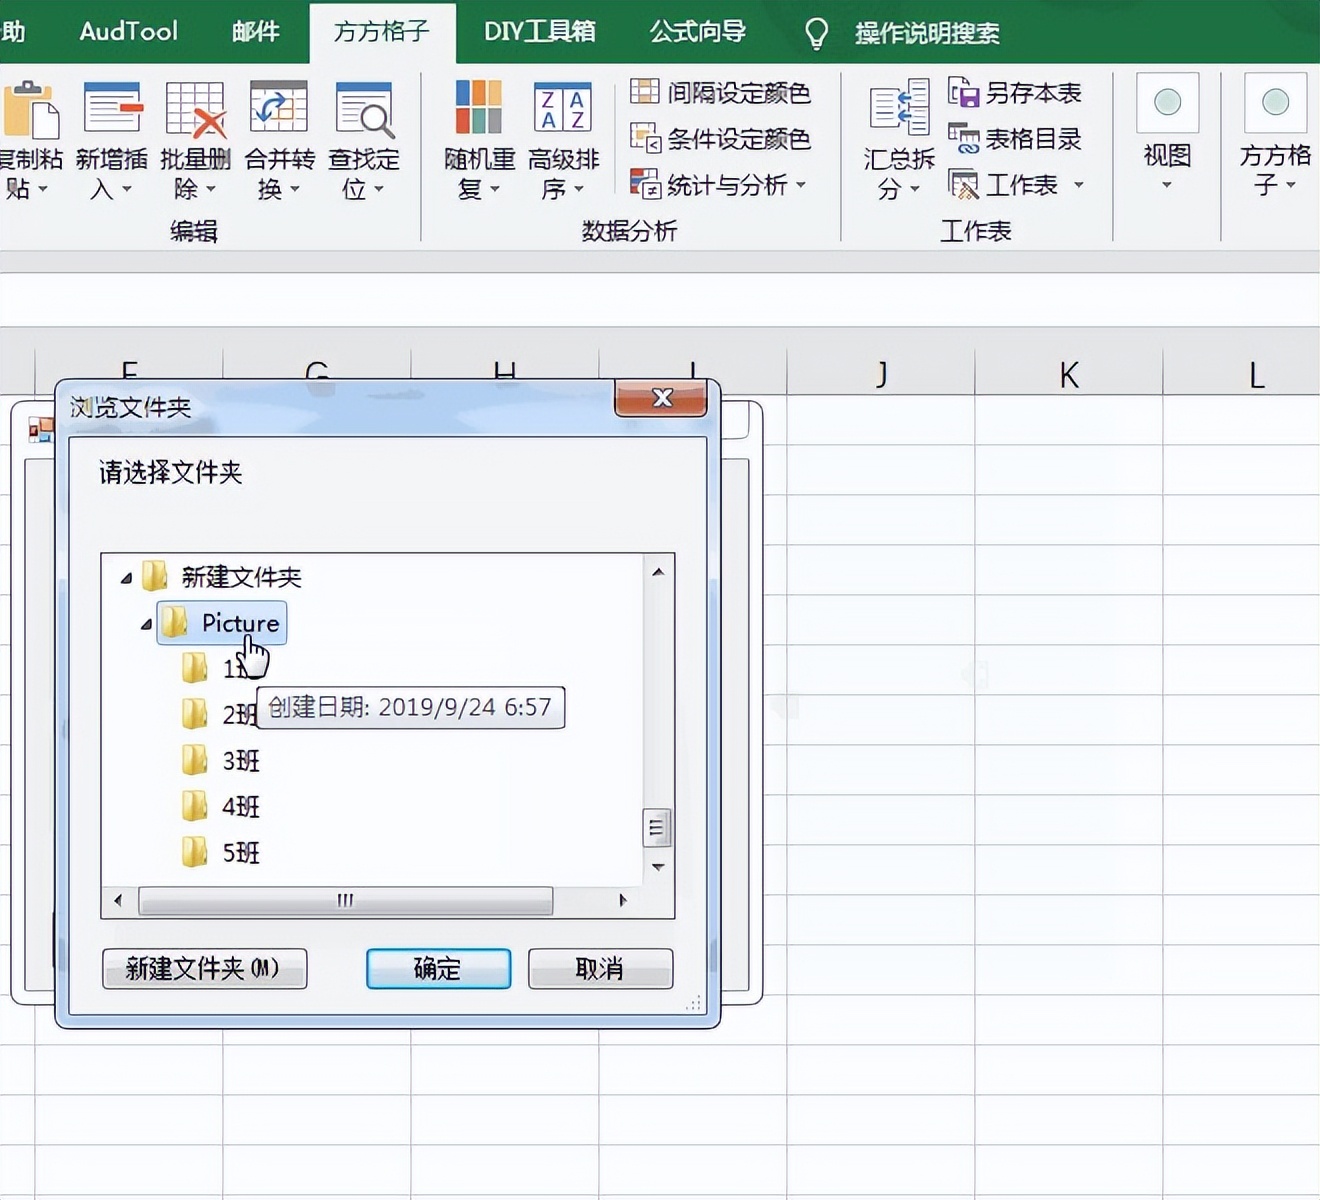Click the 间隔设定颜色 interval coloring icon

click(x=645, y=92)
